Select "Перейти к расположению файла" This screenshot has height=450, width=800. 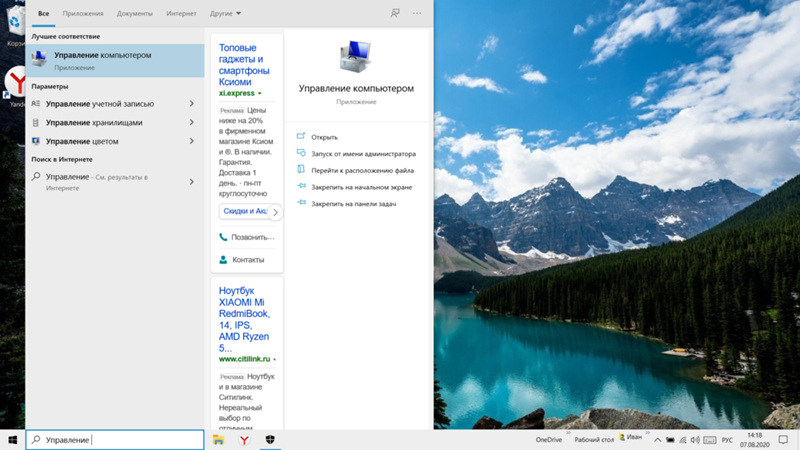pos(362,170)
